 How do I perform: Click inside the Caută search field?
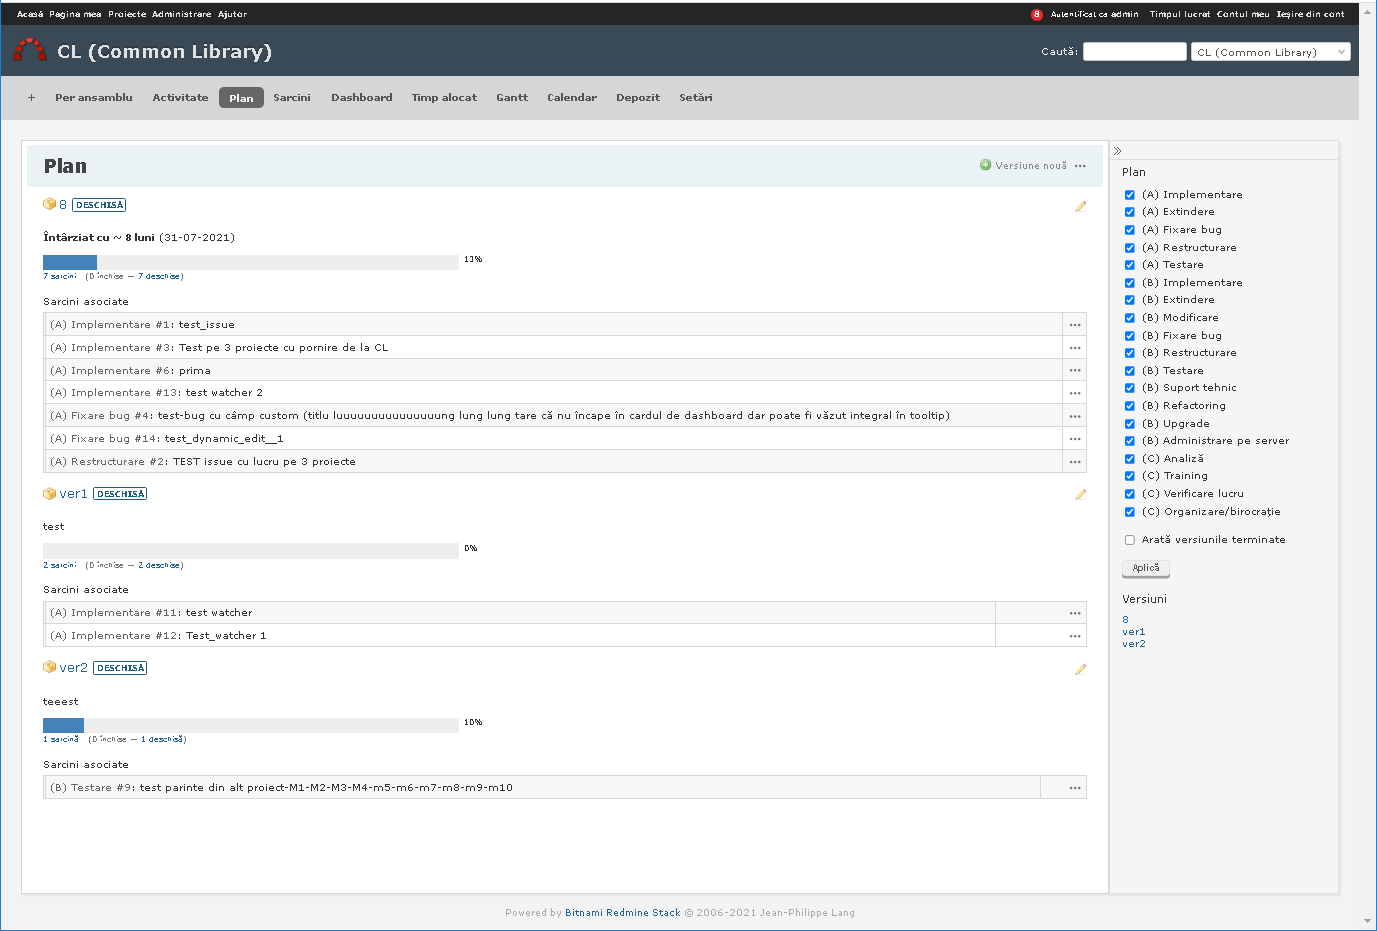tap(1134, 51)
